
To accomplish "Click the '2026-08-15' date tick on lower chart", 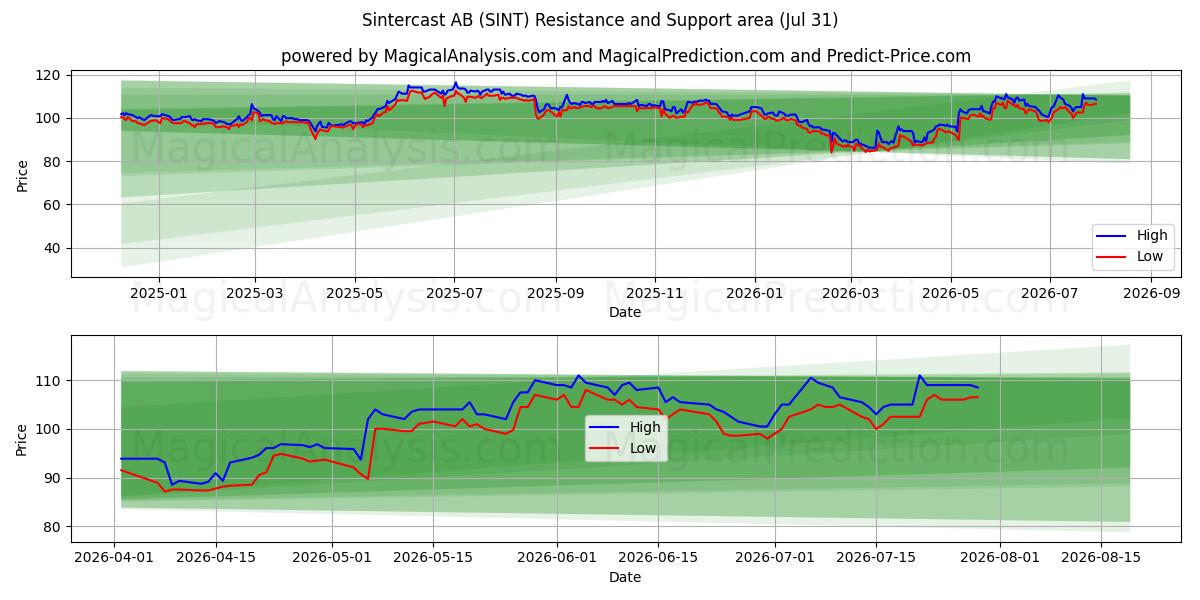I will (1100, 558).
